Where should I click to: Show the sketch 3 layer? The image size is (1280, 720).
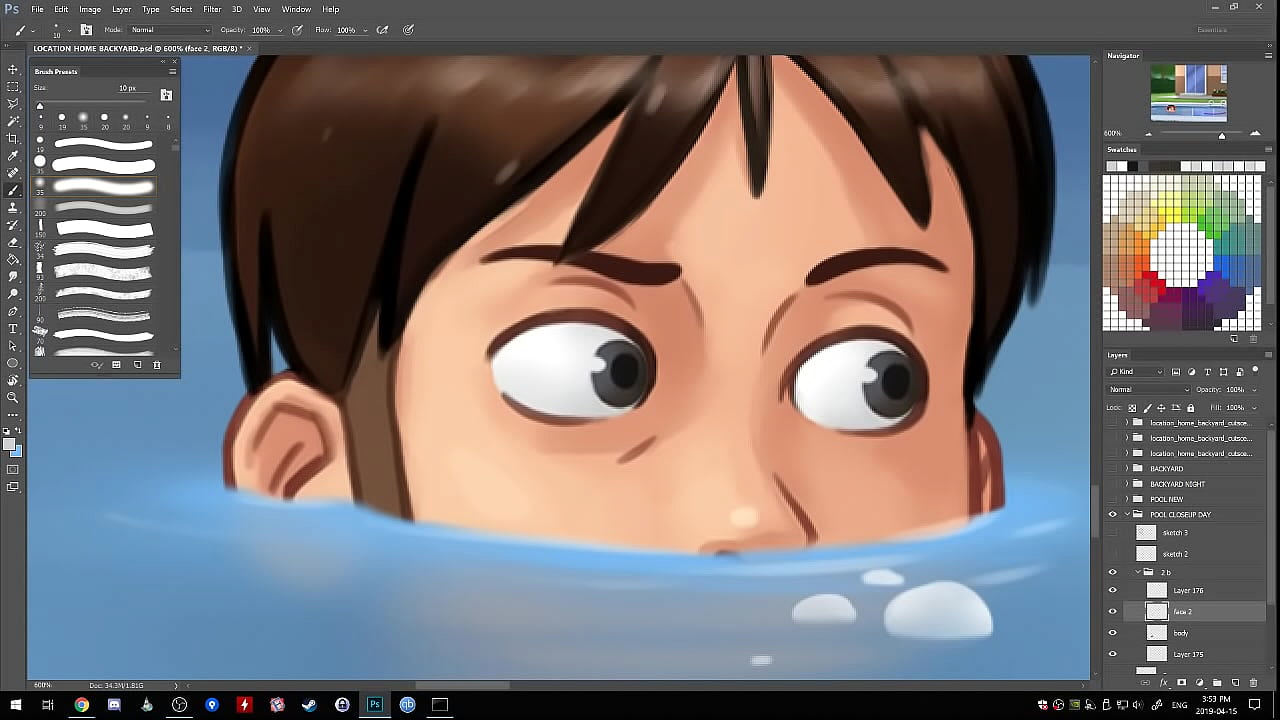[x=1112, y=533]
